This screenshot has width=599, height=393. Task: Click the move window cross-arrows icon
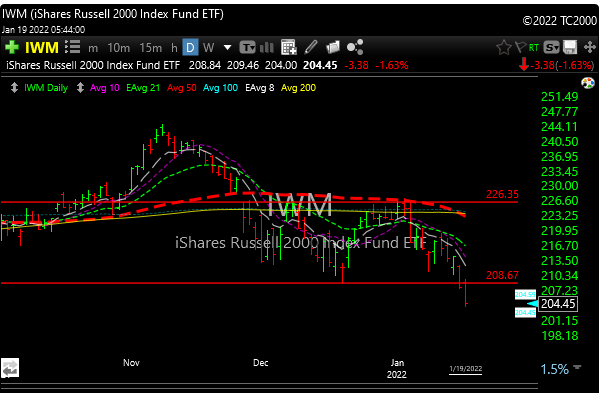[x=590, y=48]
